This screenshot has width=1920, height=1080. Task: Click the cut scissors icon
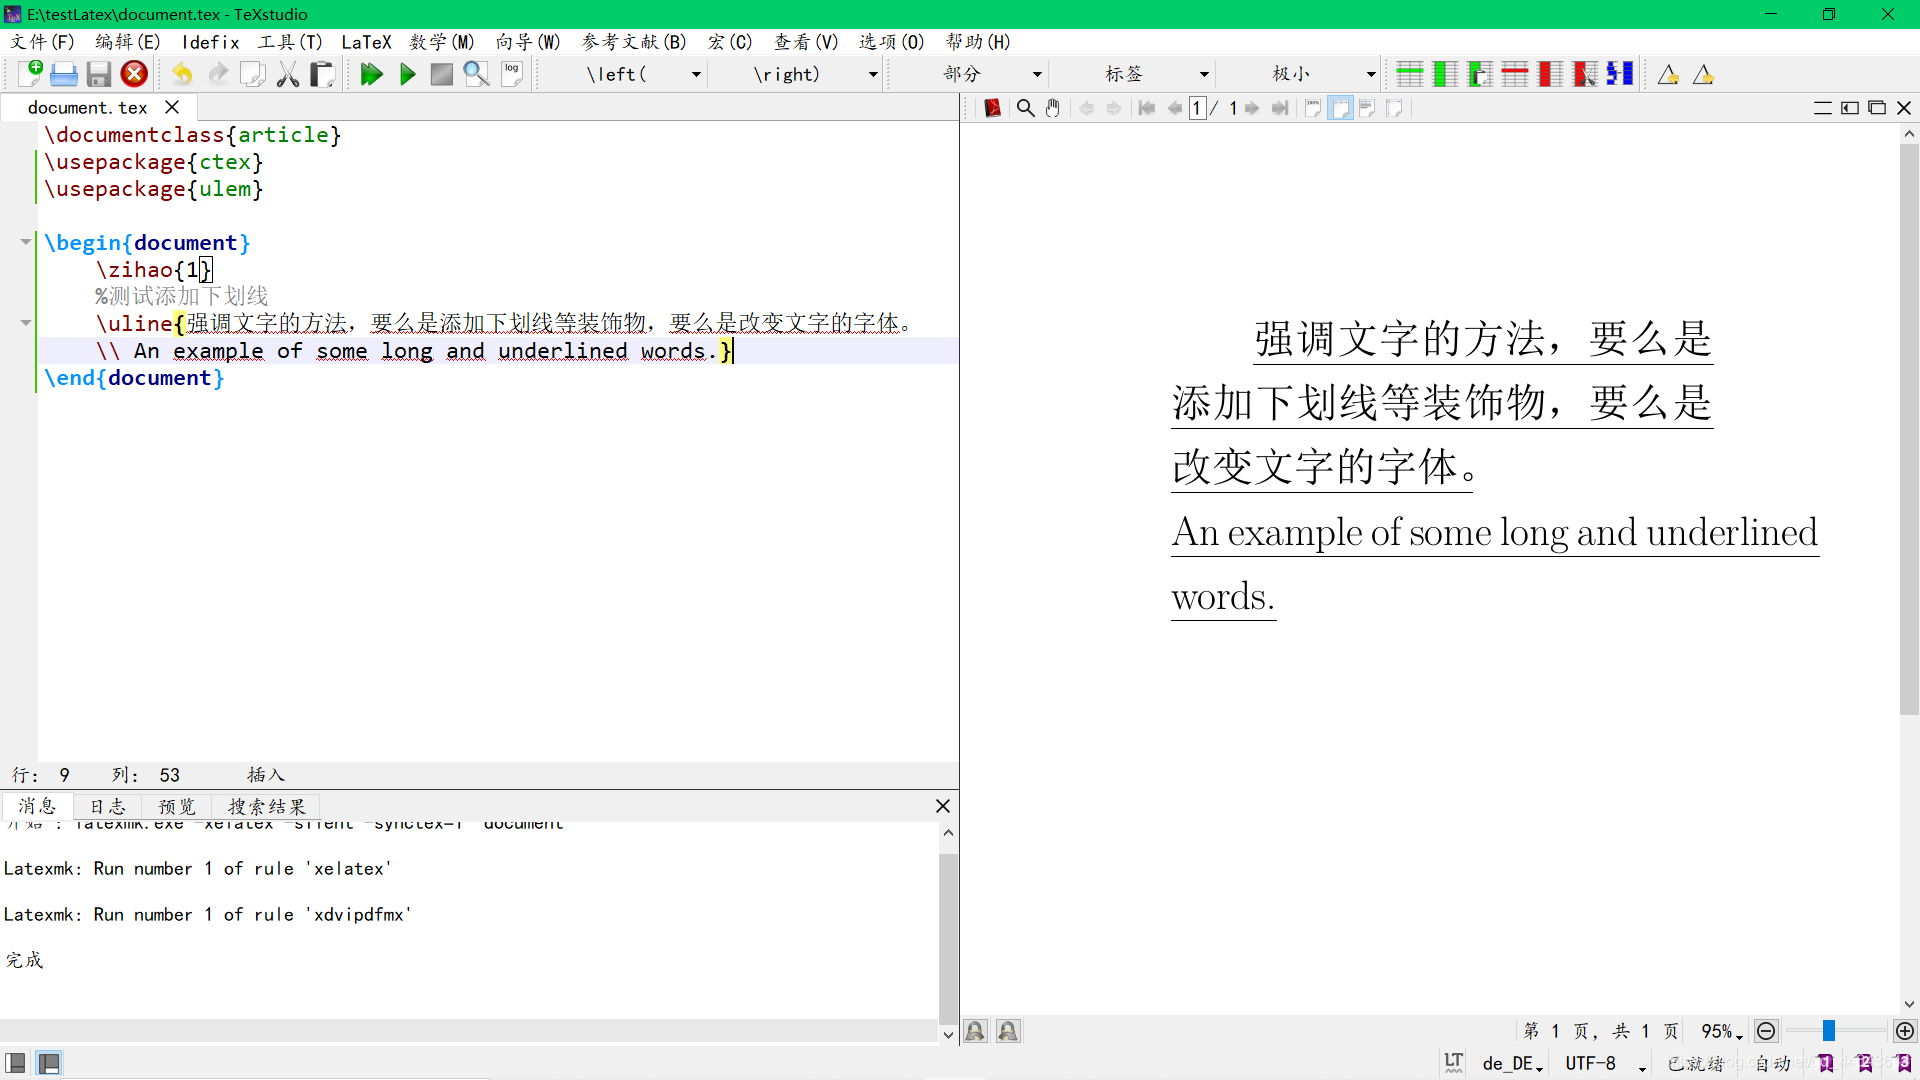pos(288,74)
